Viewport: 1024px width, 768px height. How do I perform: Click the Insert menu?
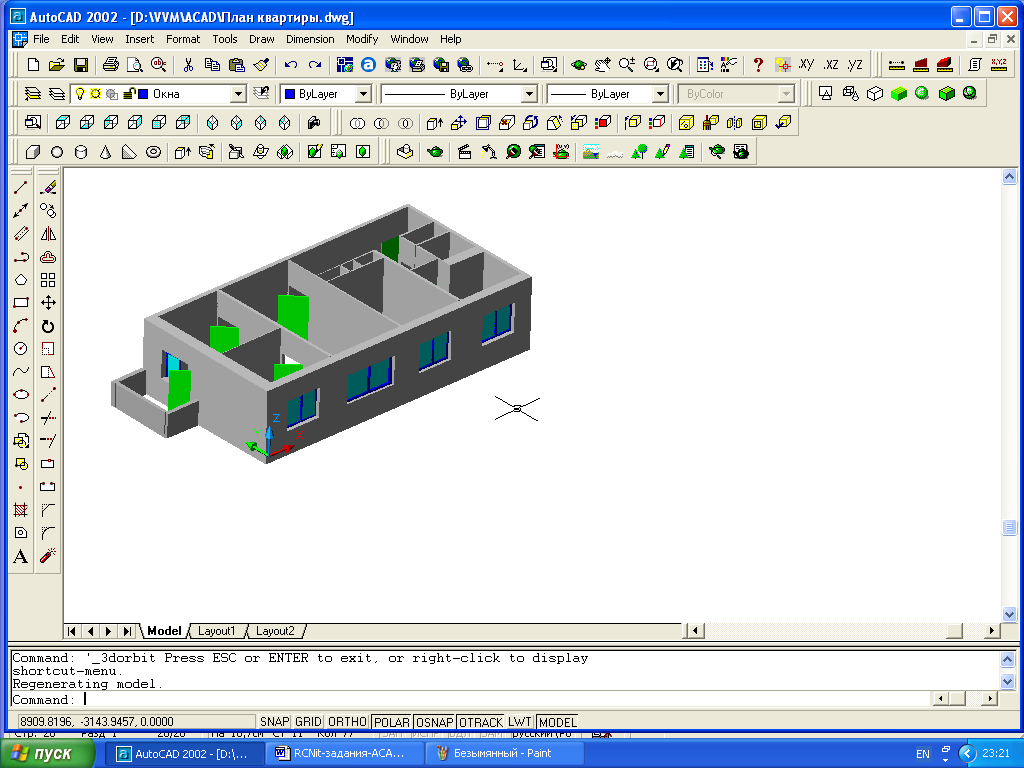point(140,39)
